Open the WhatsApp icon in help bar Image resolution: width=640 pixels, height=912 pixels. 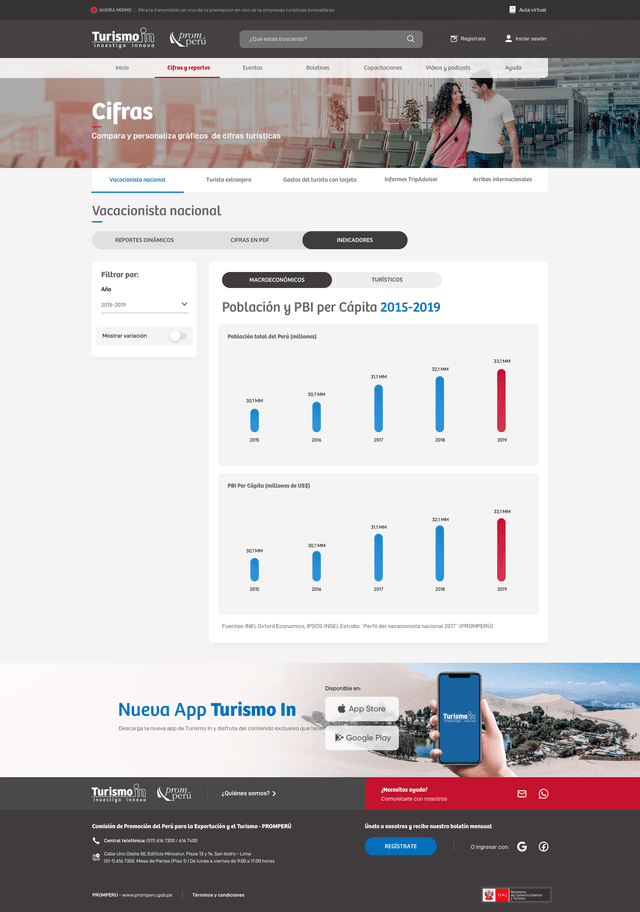[x=543, y=793]
